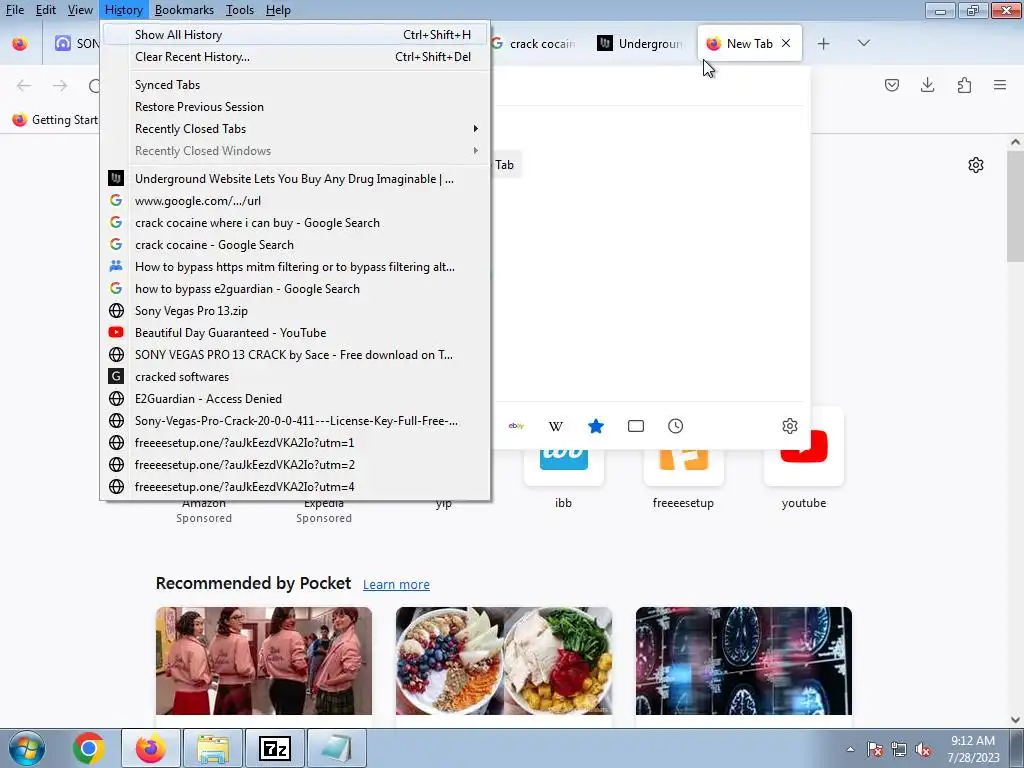The height and width of the screenshot is (768, 1024).
Task: Open Underground Website history entry
Action: tap(295, 179)
